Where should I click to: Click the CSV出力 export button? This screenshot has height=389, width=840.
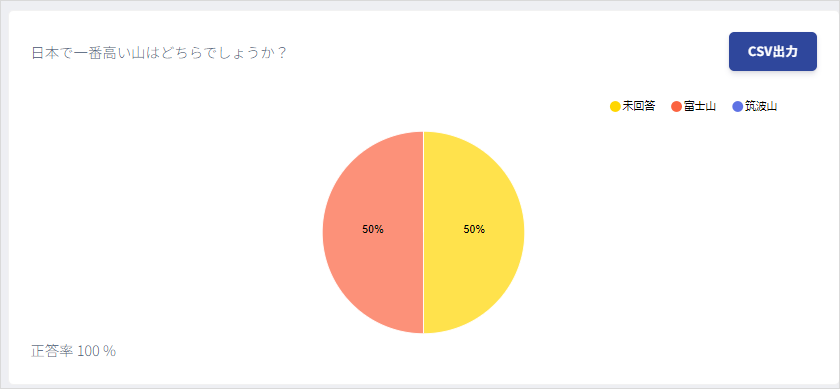point(772,51)
